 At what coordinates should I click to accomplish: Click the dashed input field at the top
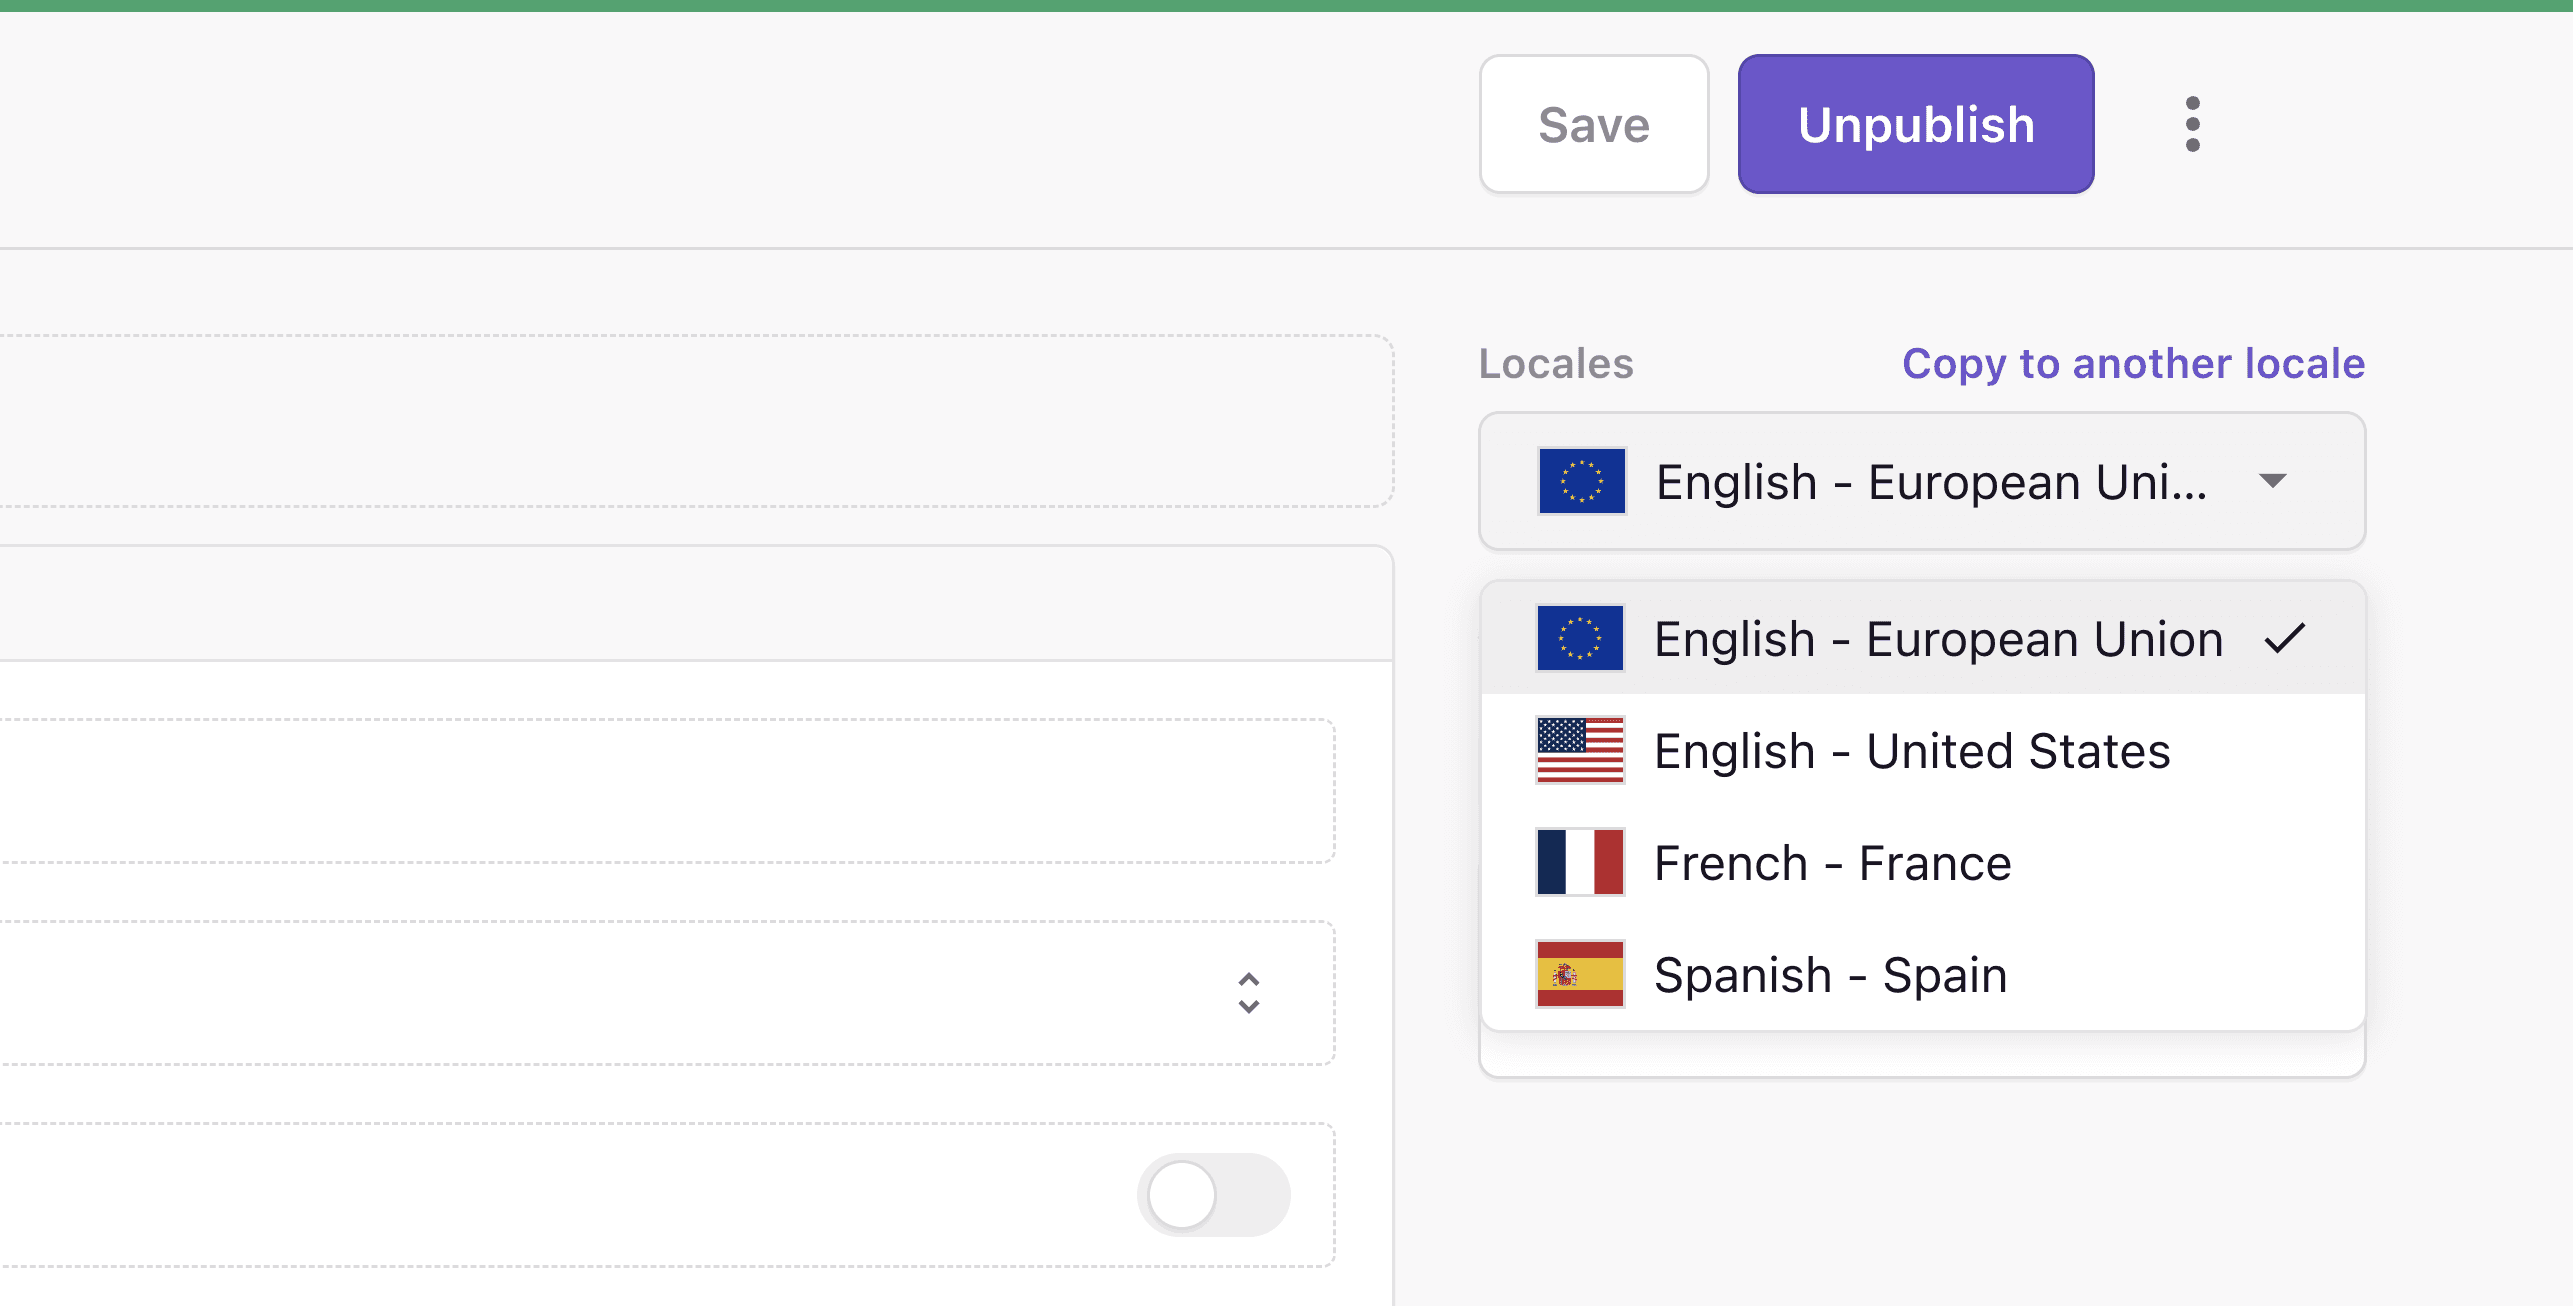[x=690, y=420]
